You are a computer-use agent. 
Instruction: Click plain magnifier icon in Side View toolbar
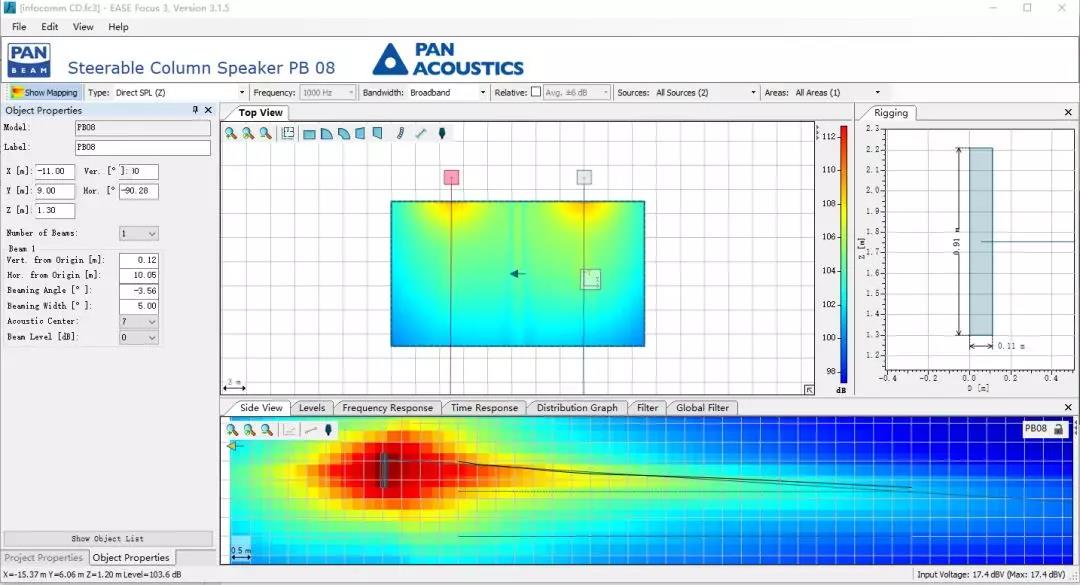pos(267,430)
